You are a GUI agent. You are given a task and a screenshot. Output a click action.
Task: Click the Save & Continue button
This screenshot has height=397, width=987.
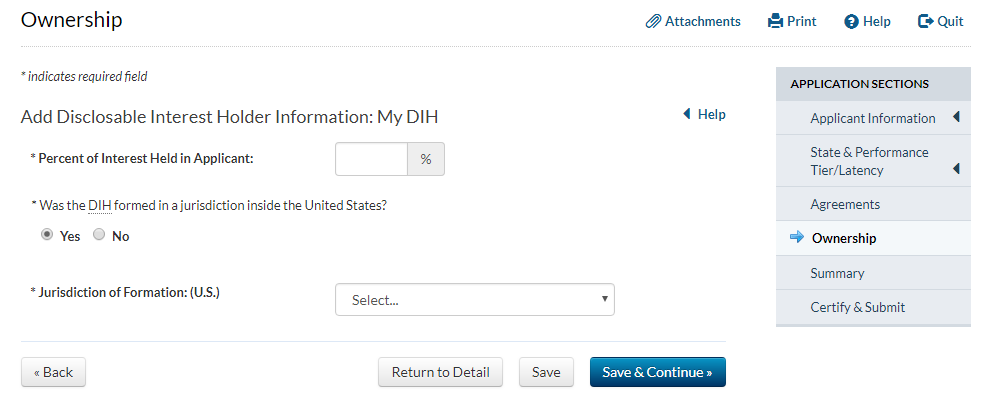(658, 372)
